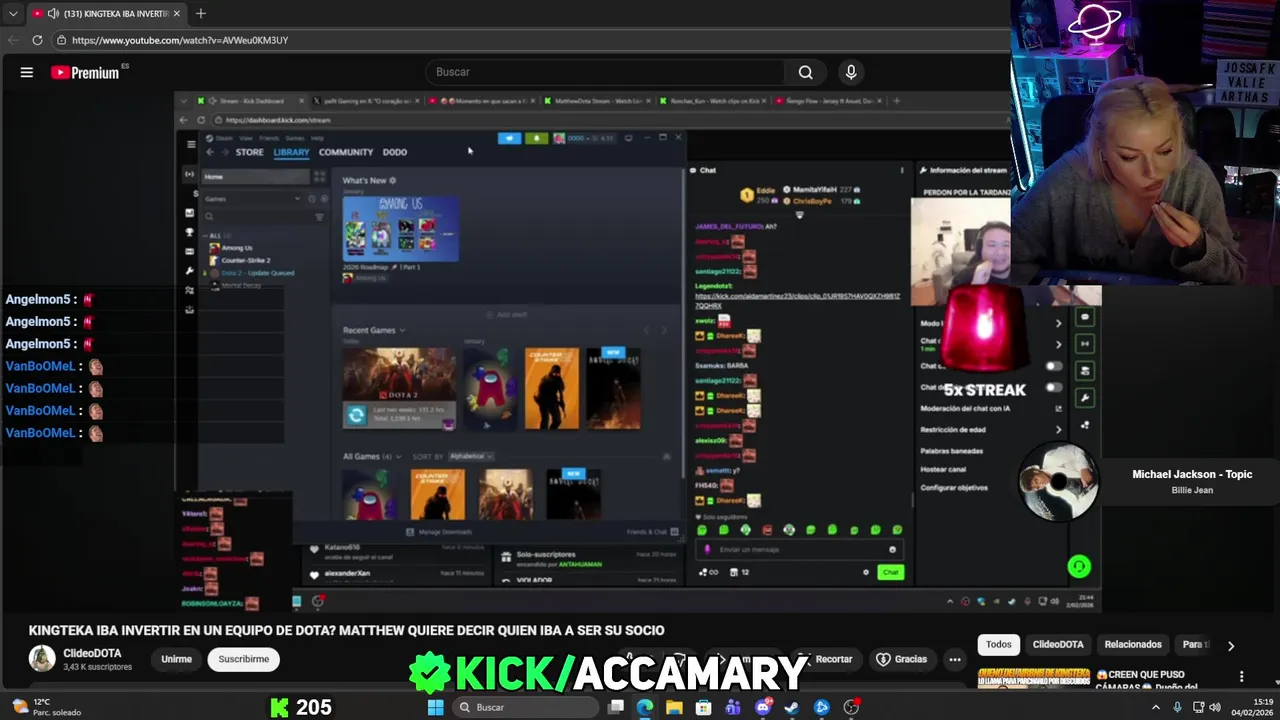Open a new browser tab
Screen dimensions: 1280x720
pos(200,14)
